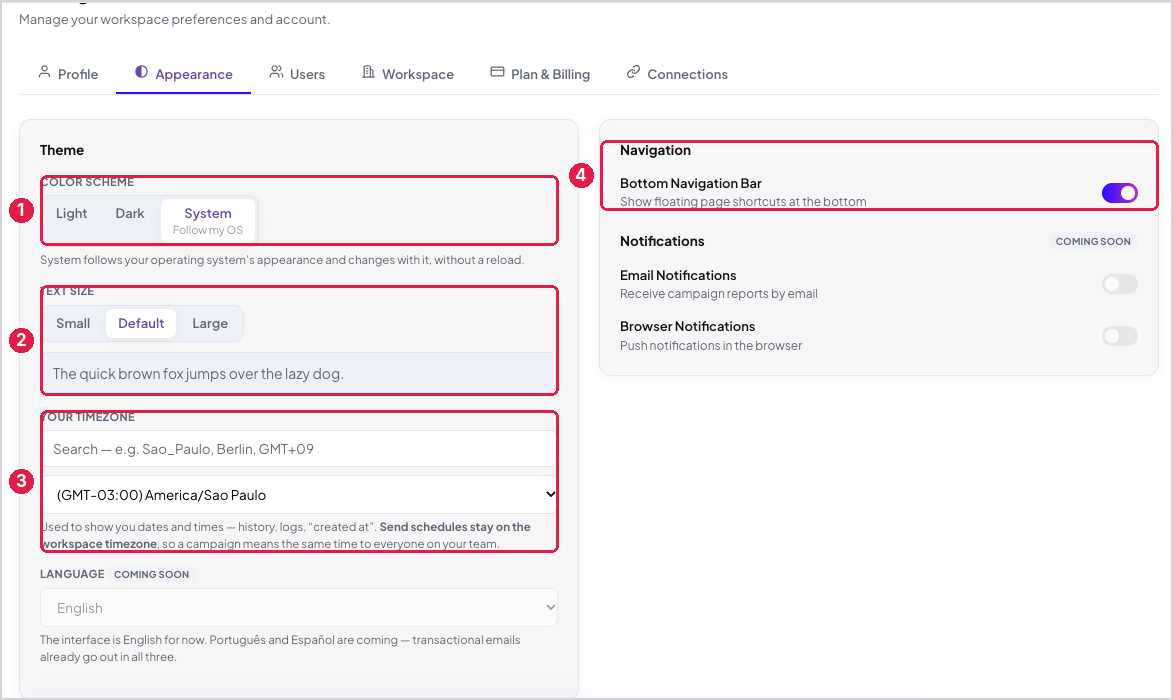1173x700 pixels.
Task: Click the Plan & Billing card icon
Action: (x=497, y=73)
